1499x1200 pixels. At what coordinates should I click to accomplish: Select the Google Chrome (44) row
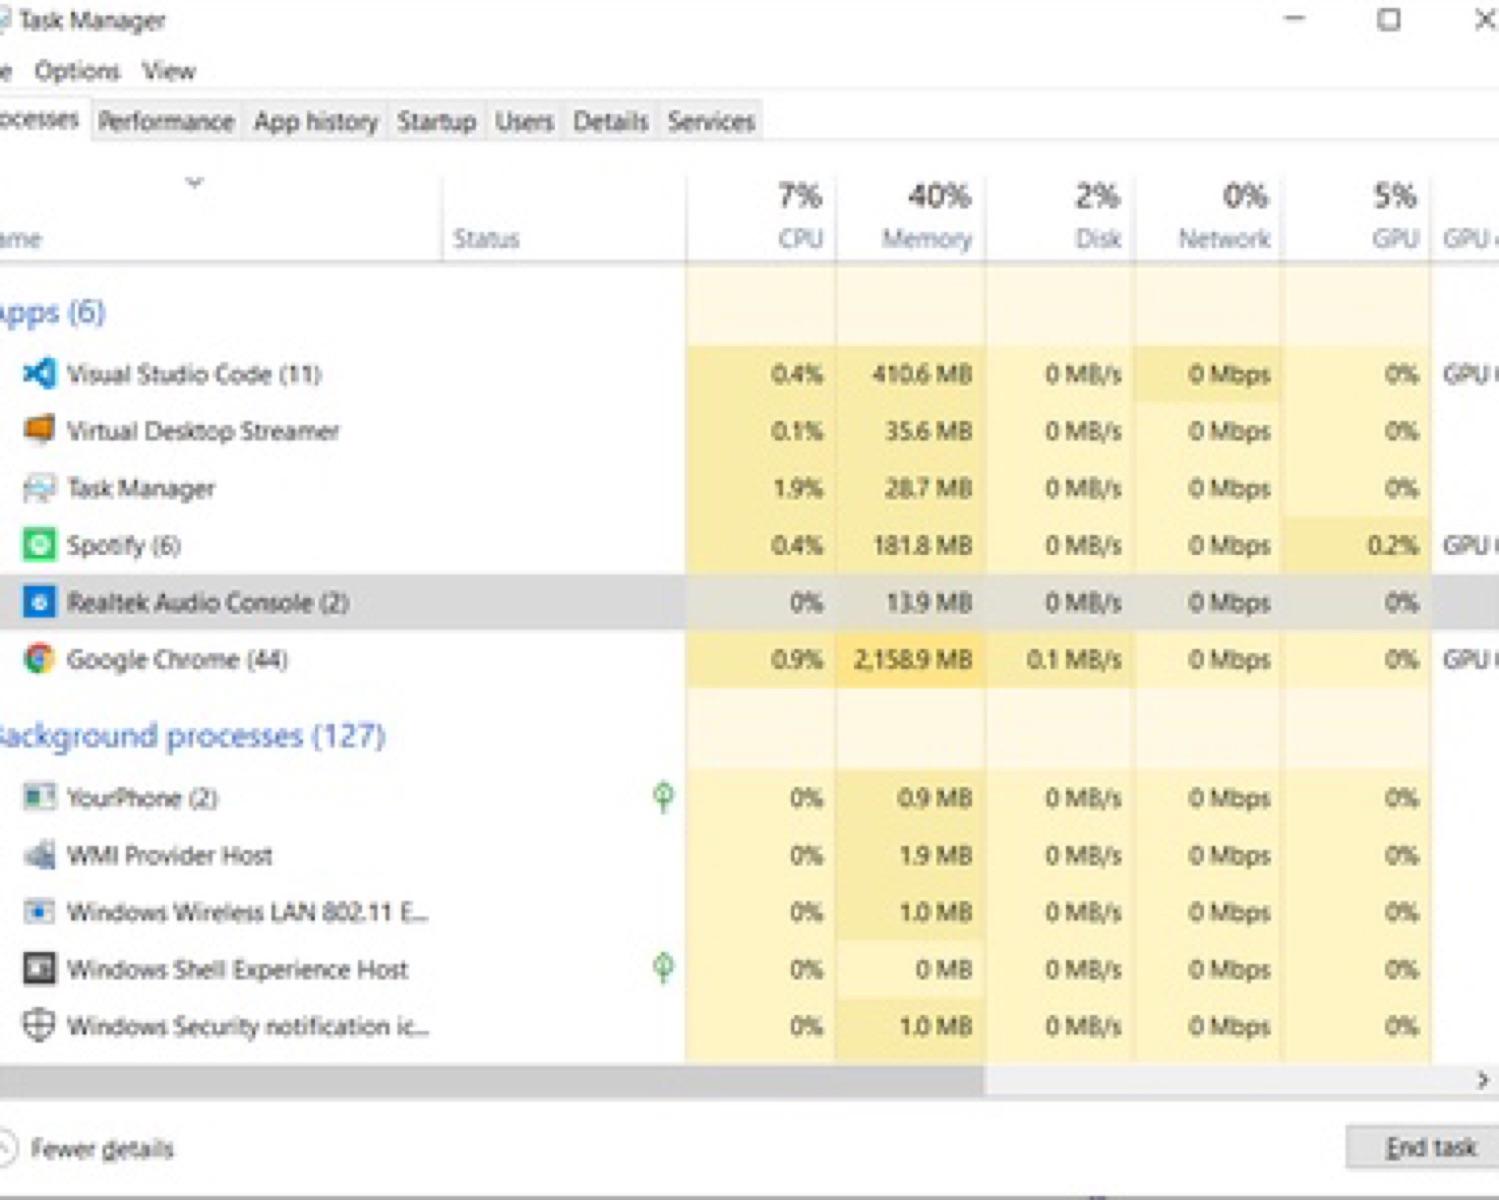pos(749,659)
